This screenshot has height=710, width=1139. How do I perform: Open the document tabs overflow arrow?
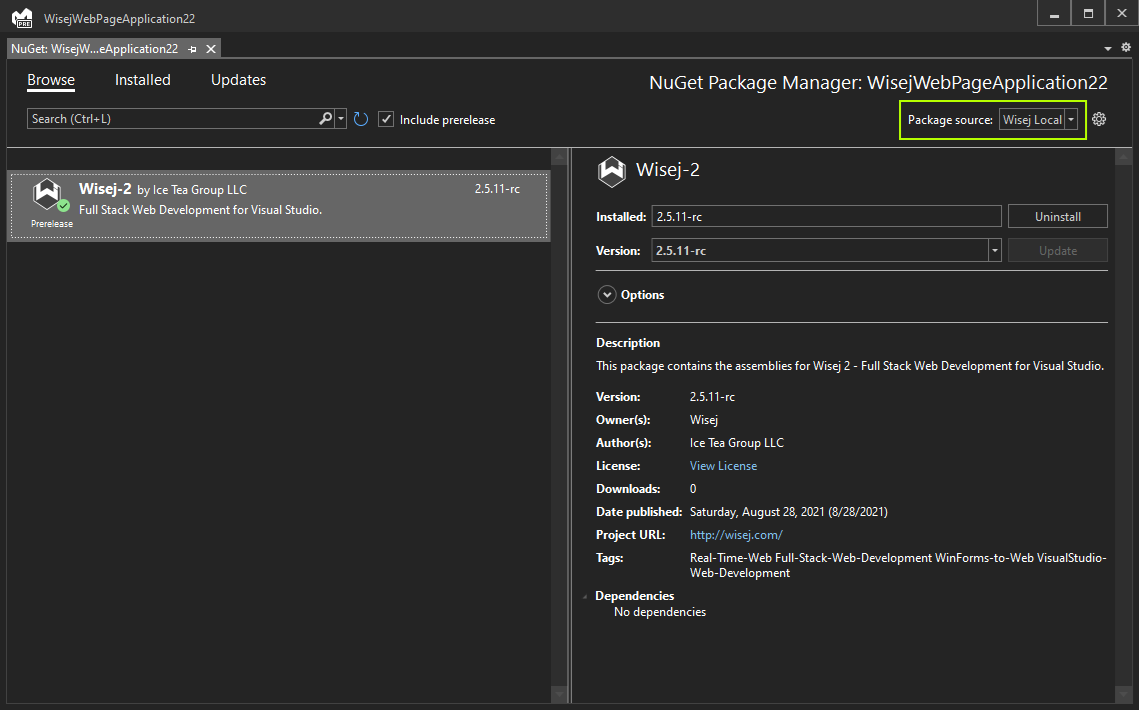[x=1108, y=49]
